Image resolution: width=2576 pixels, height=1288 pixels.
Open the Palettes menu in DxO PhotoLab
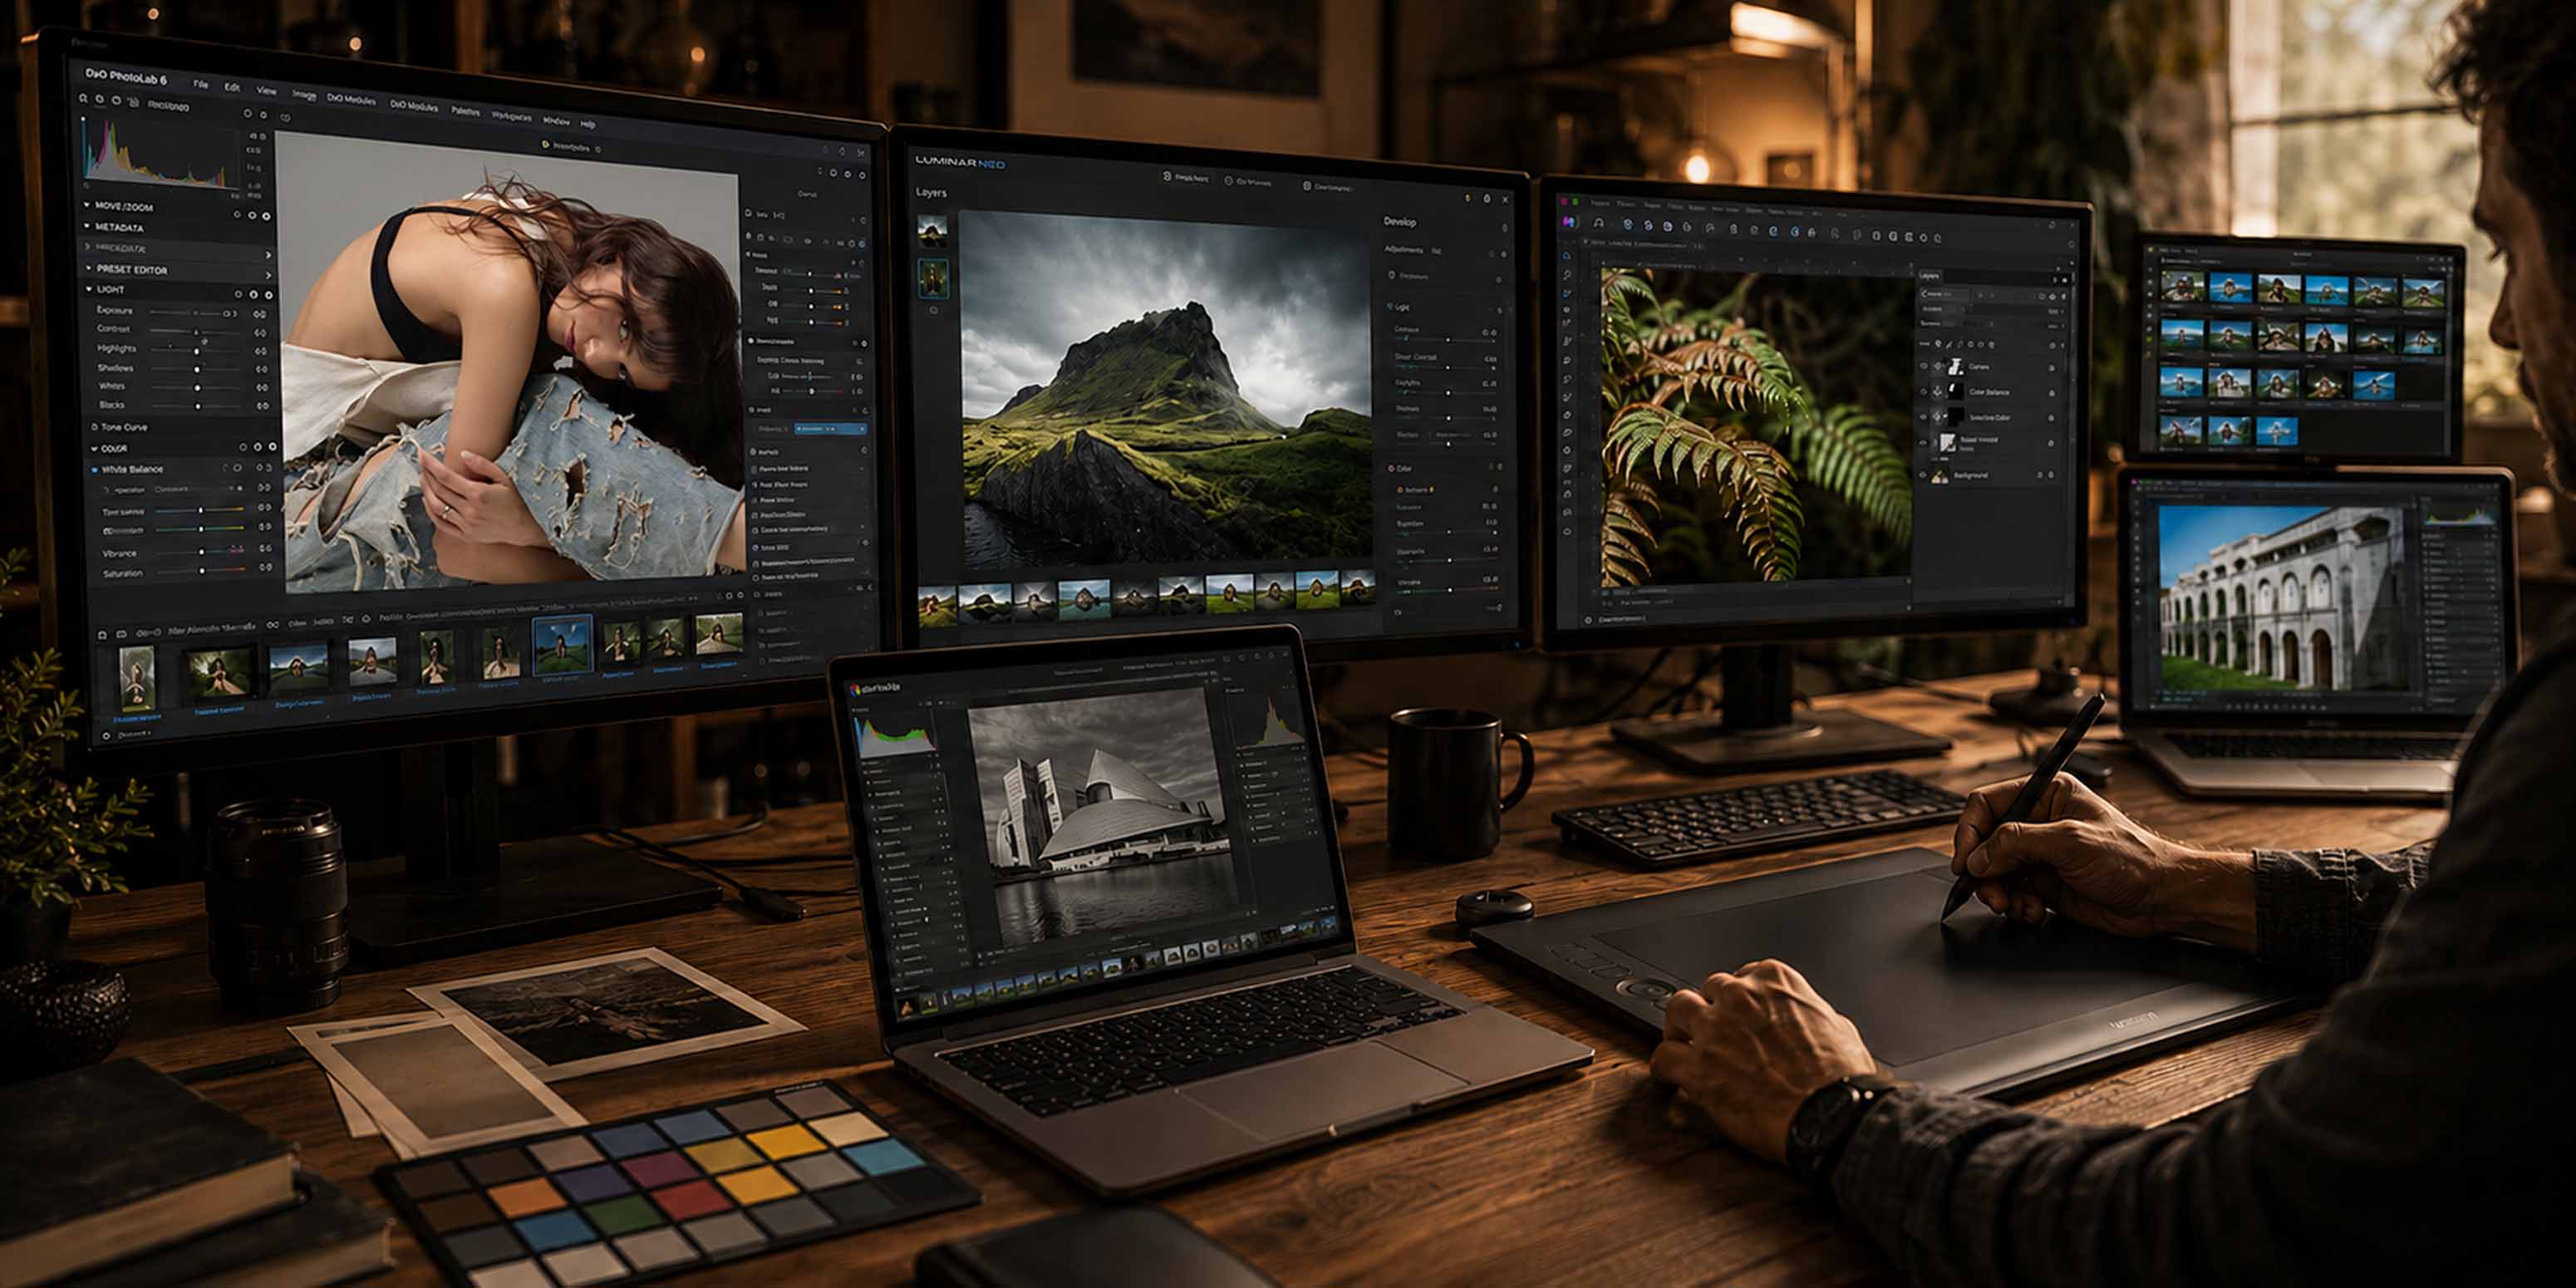point(465,111)
